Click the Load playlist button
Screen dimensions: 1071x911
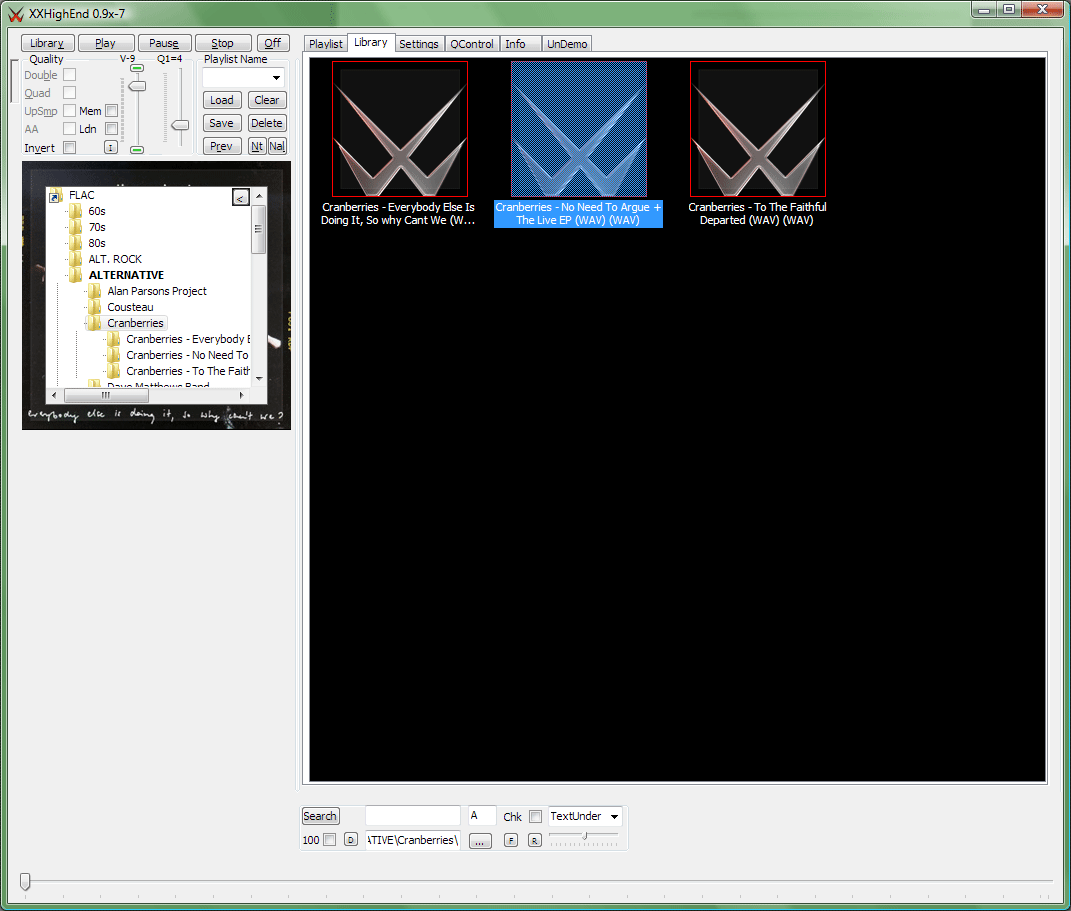[222, 100]
